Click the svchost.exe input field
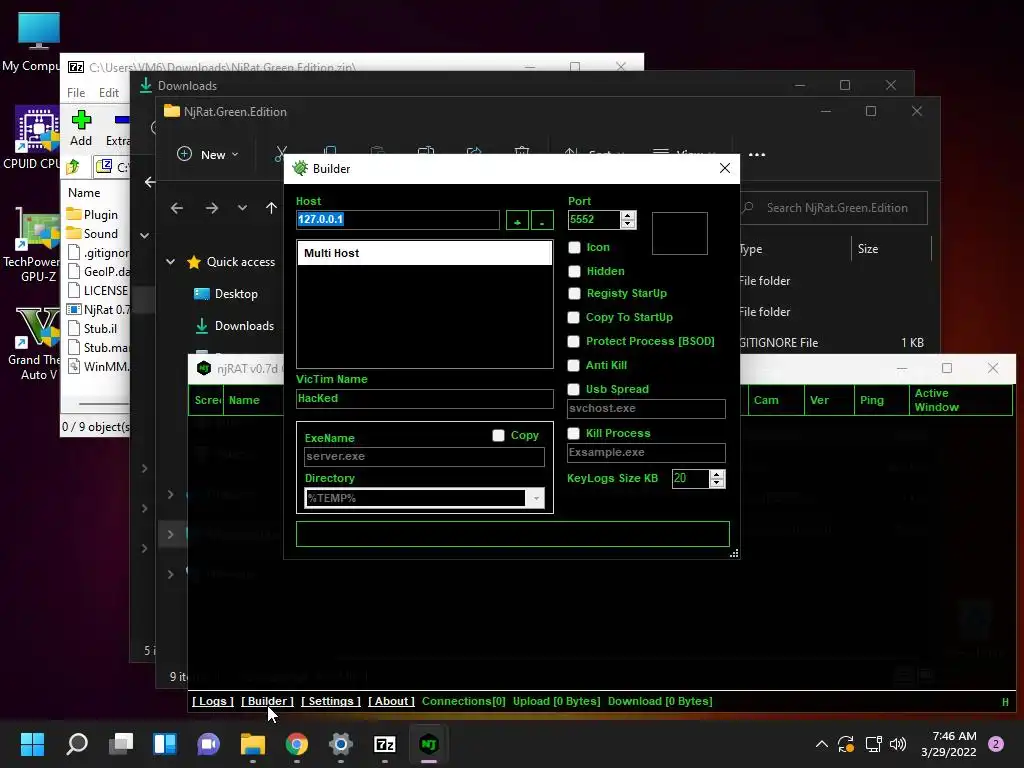 pos(646,409)
